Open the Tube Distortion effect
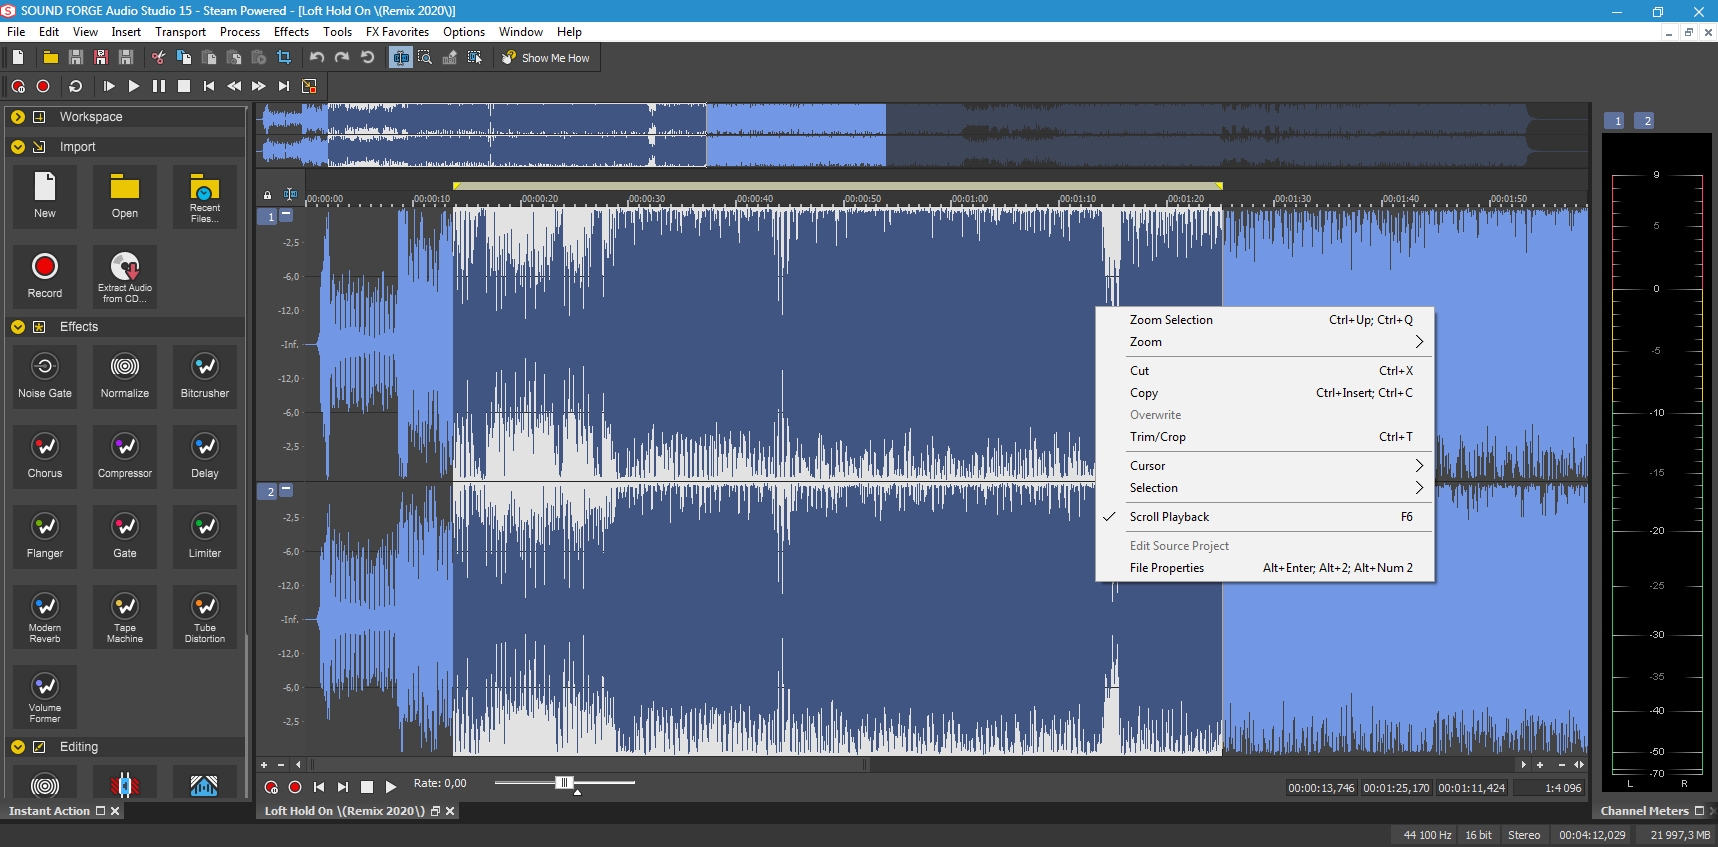1718x847 pixels. point(205,615)
